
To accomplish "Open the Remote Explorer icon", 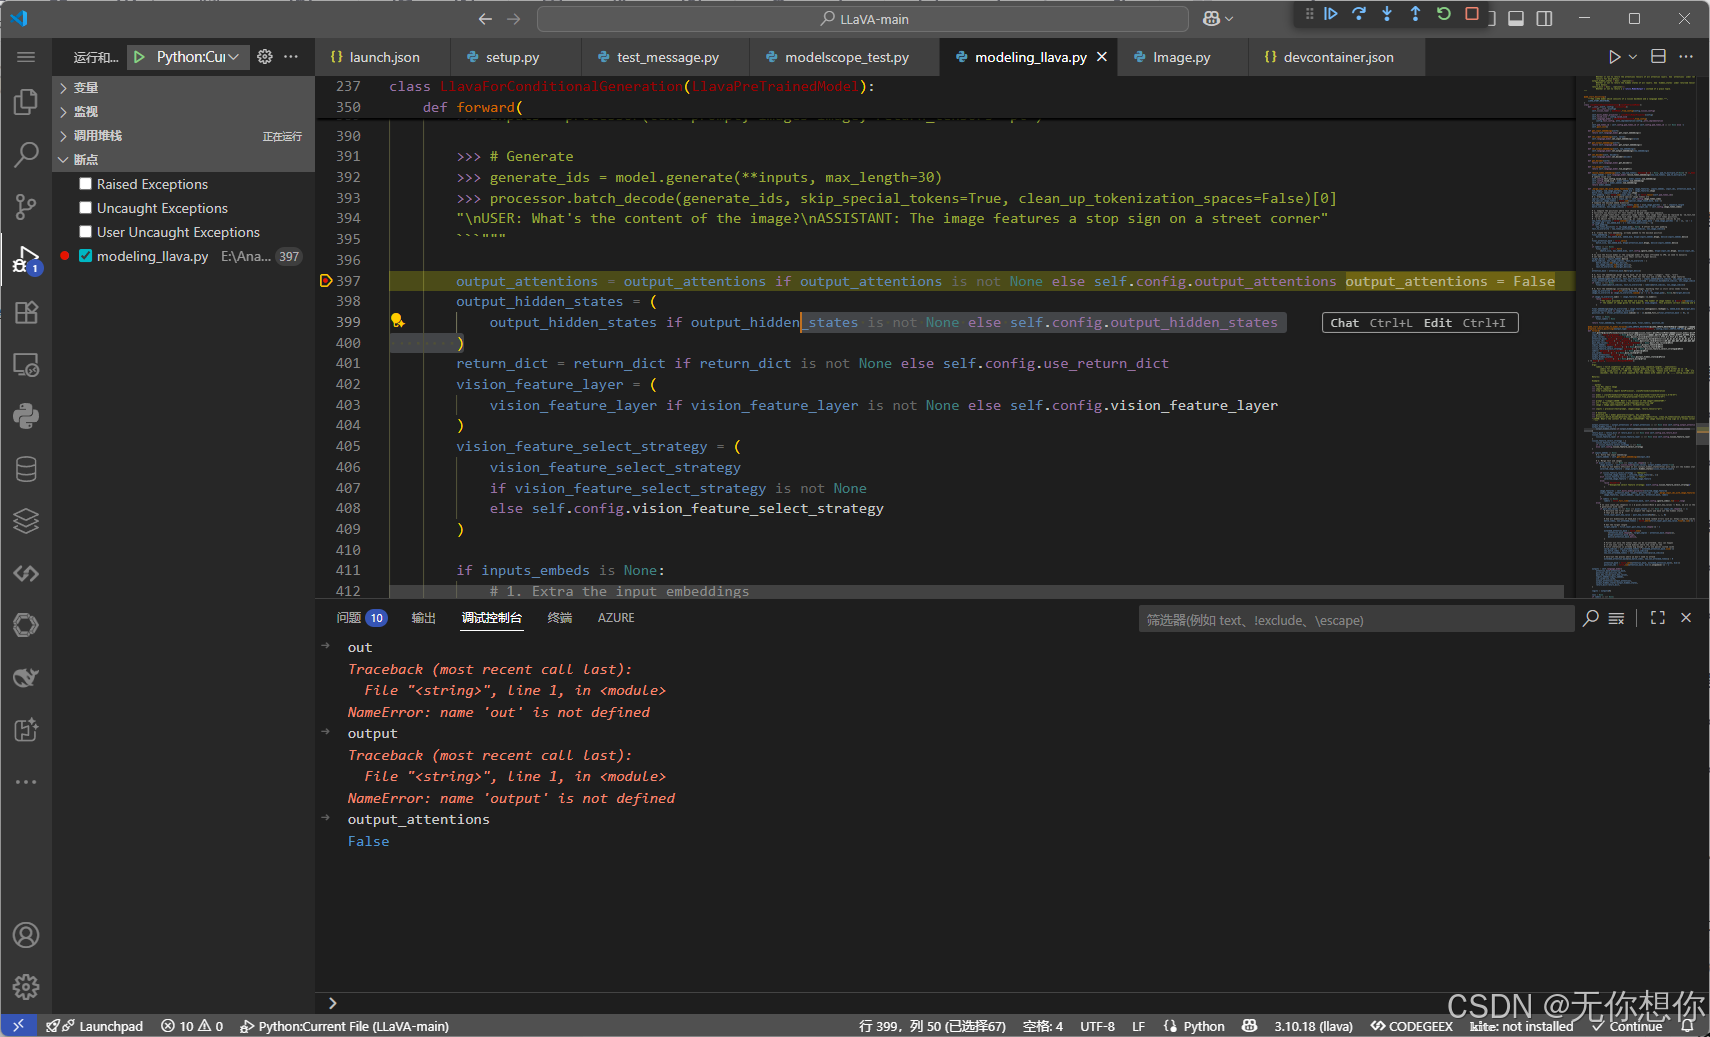I will coord(26,365).
